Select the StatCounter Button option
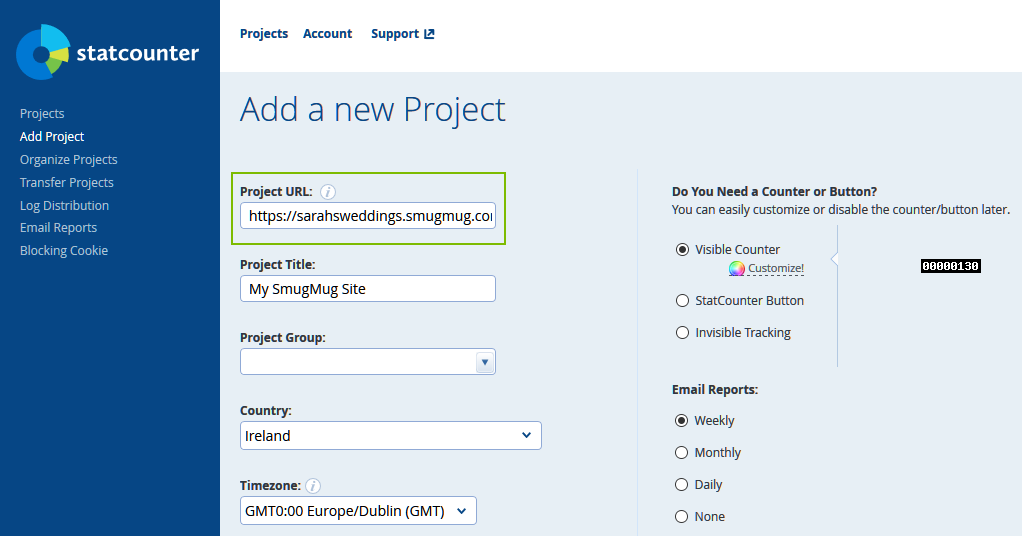Screen dimensions: 1022x536 tap(682, 301)
